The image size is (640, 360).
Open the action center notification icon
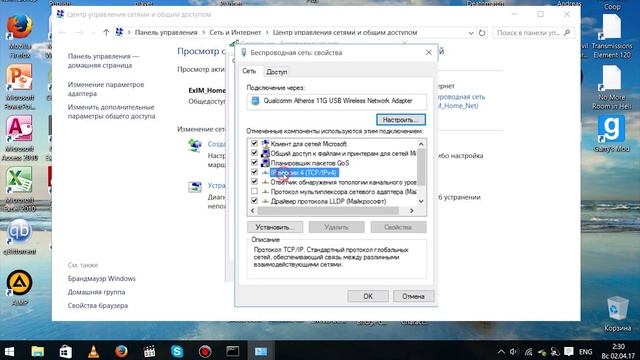569,352
